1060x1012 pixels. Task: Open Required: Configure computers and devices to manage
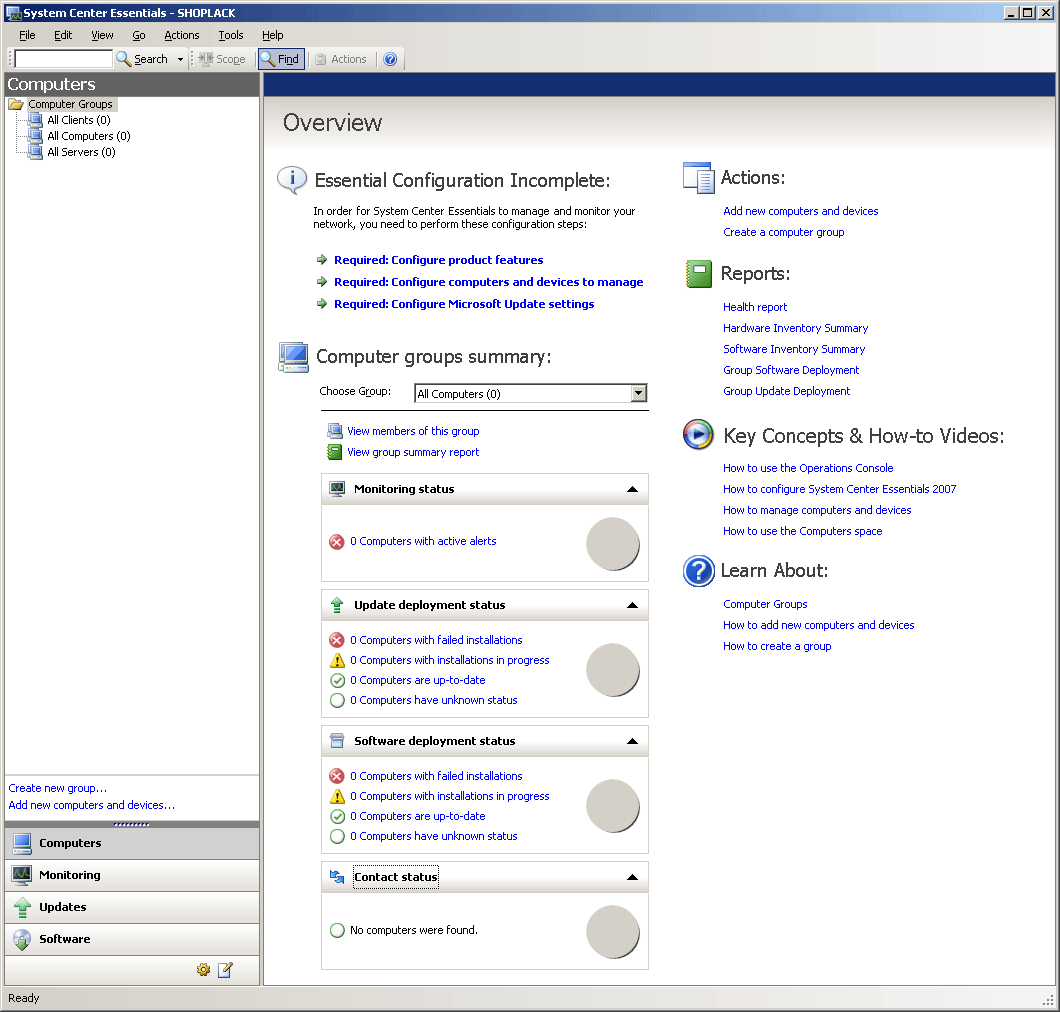pyautogui.click(x=488, y=282)
